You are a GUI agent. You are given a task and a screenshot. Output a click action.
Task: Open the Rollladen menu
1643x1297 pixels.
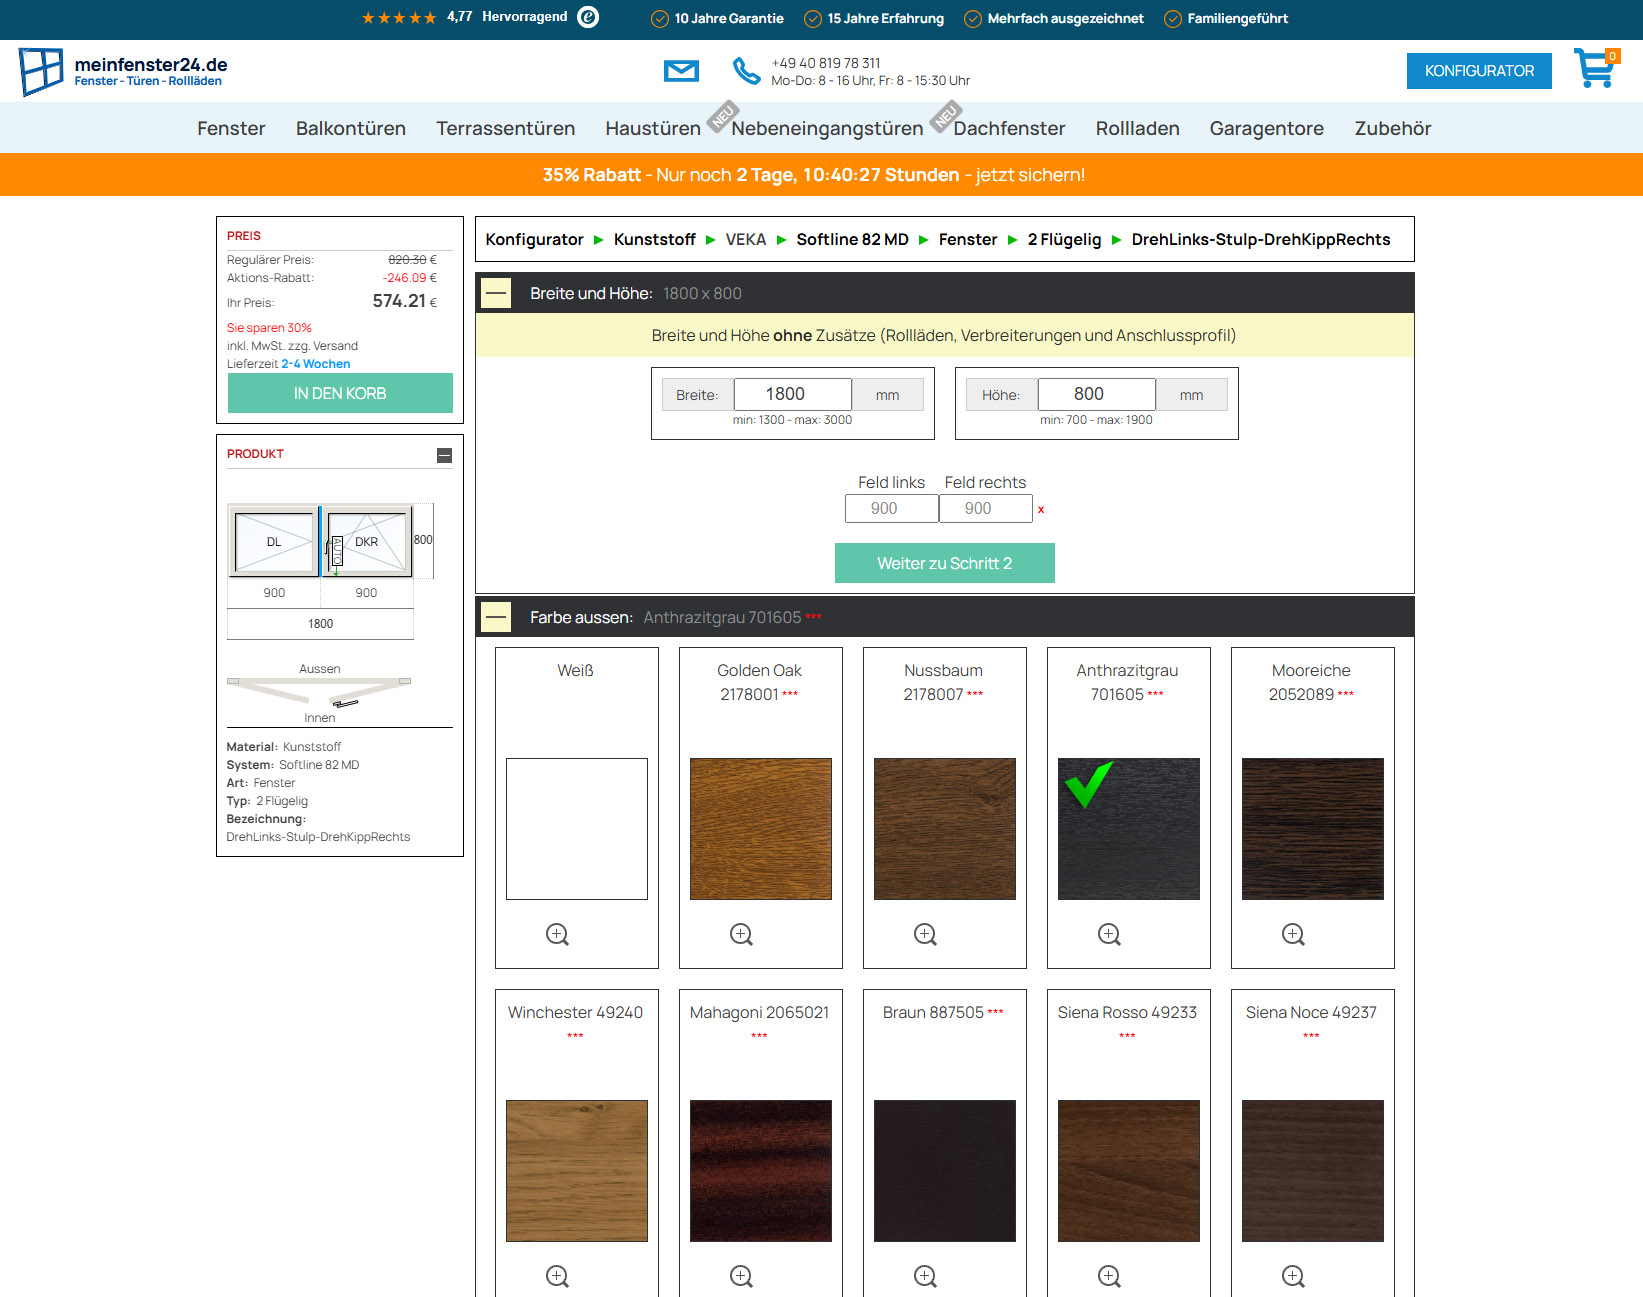[1138, 128]
